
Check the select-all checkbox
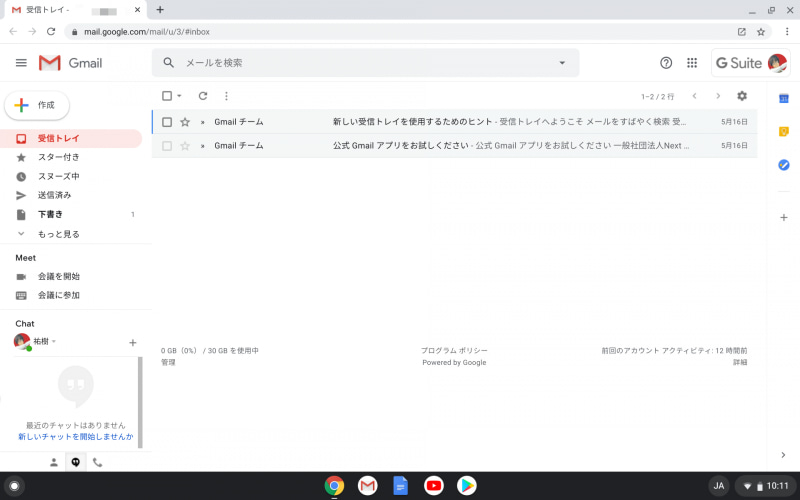click(167, 96)
